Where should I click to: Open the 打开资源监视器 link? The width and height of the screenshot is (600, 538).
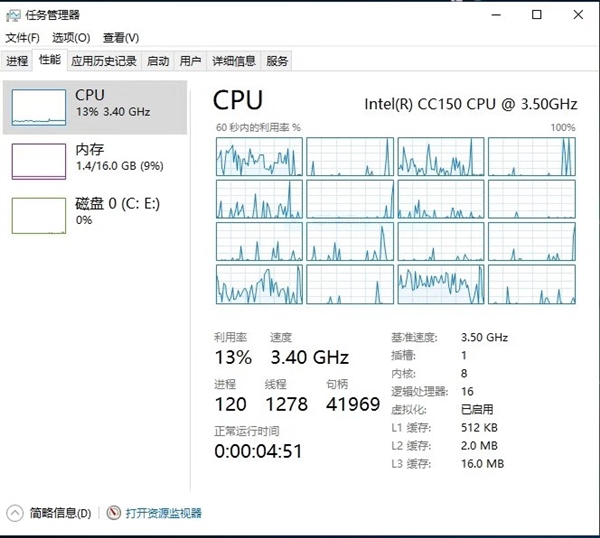click(x=163, y=513)
